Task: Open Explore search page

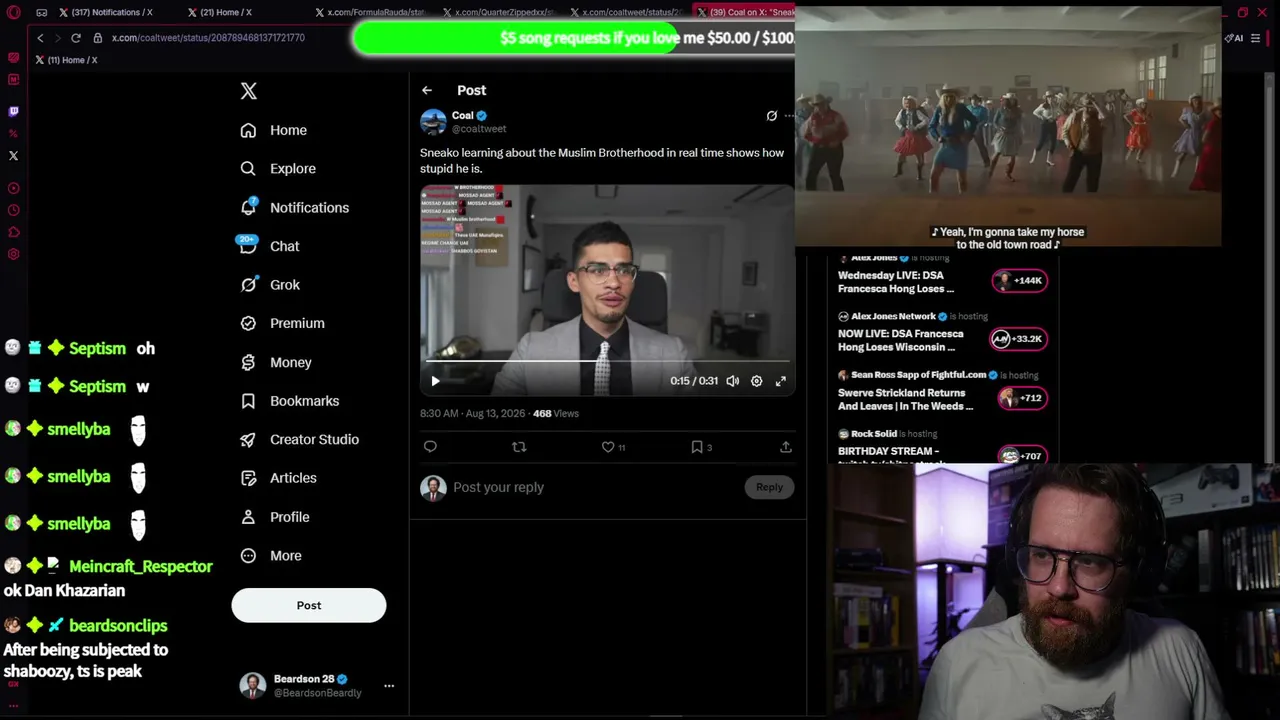Action: point(278,169)
